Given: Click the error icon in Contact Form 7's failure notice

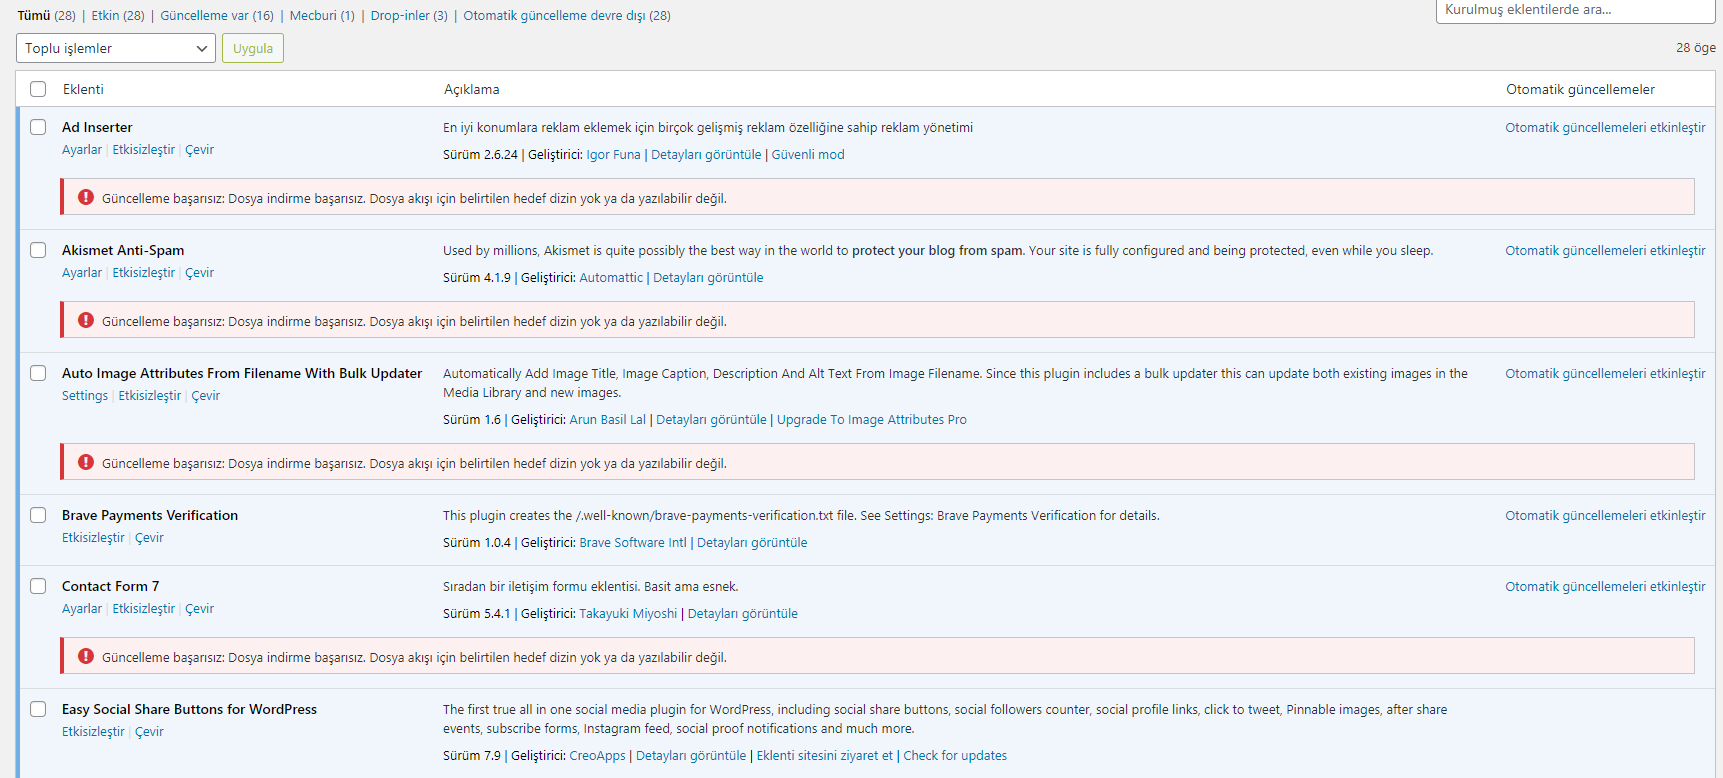Looking at the screenshot, I should [86, 656].
